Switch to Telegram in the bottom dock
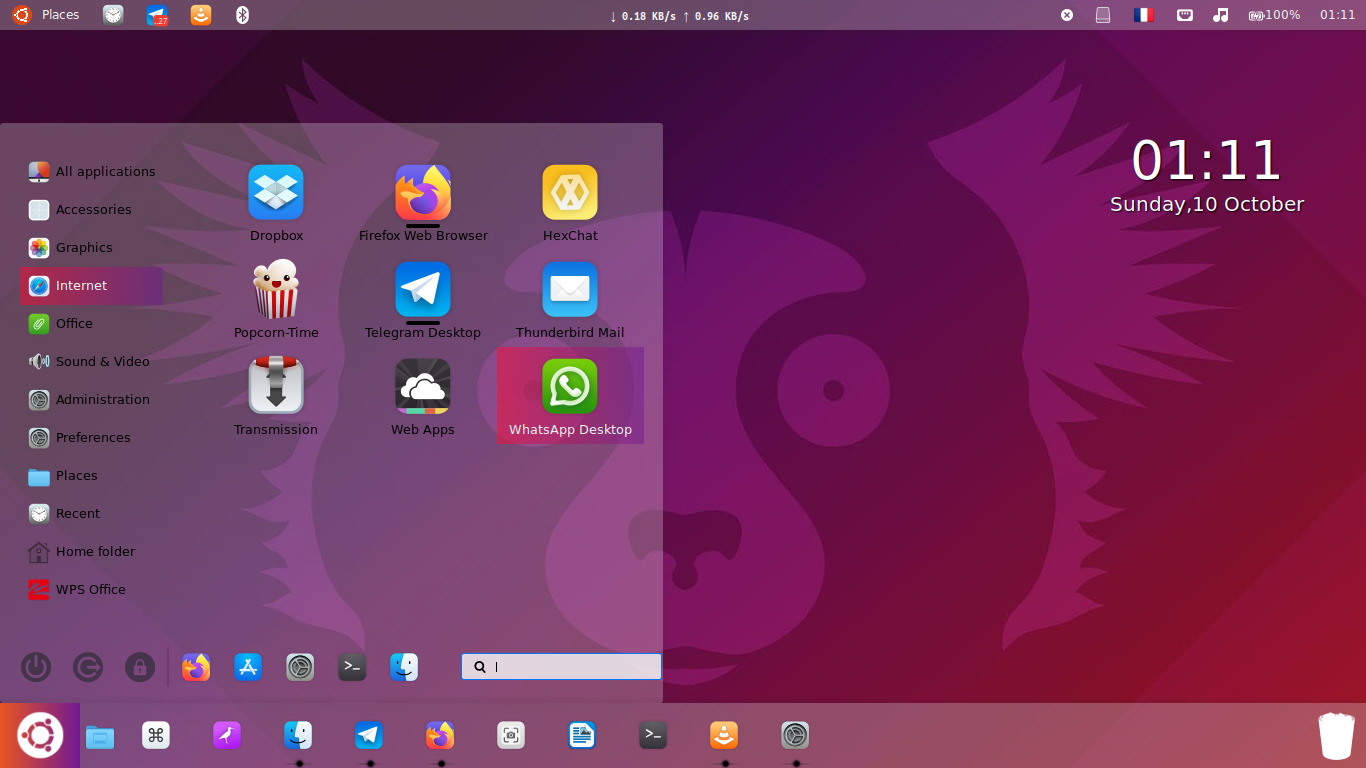 pos(369,736)
